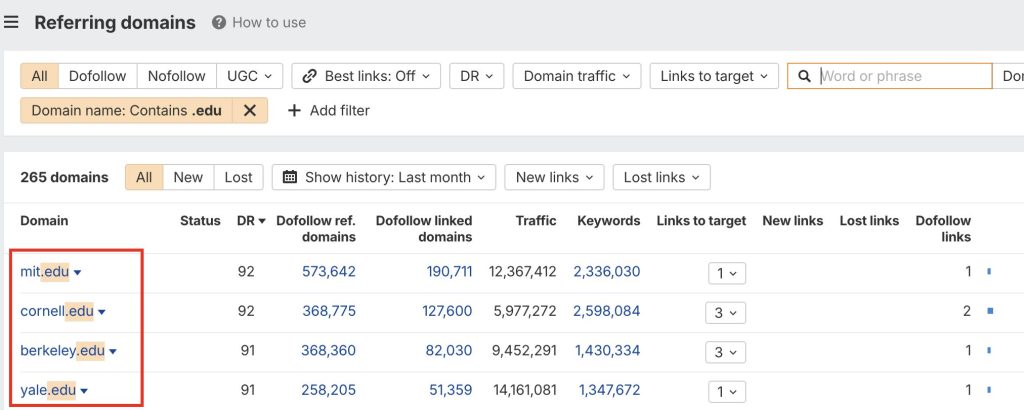Select the All domains tab
The height and width of the screenshot is (410, 1024).
point(144,177)
